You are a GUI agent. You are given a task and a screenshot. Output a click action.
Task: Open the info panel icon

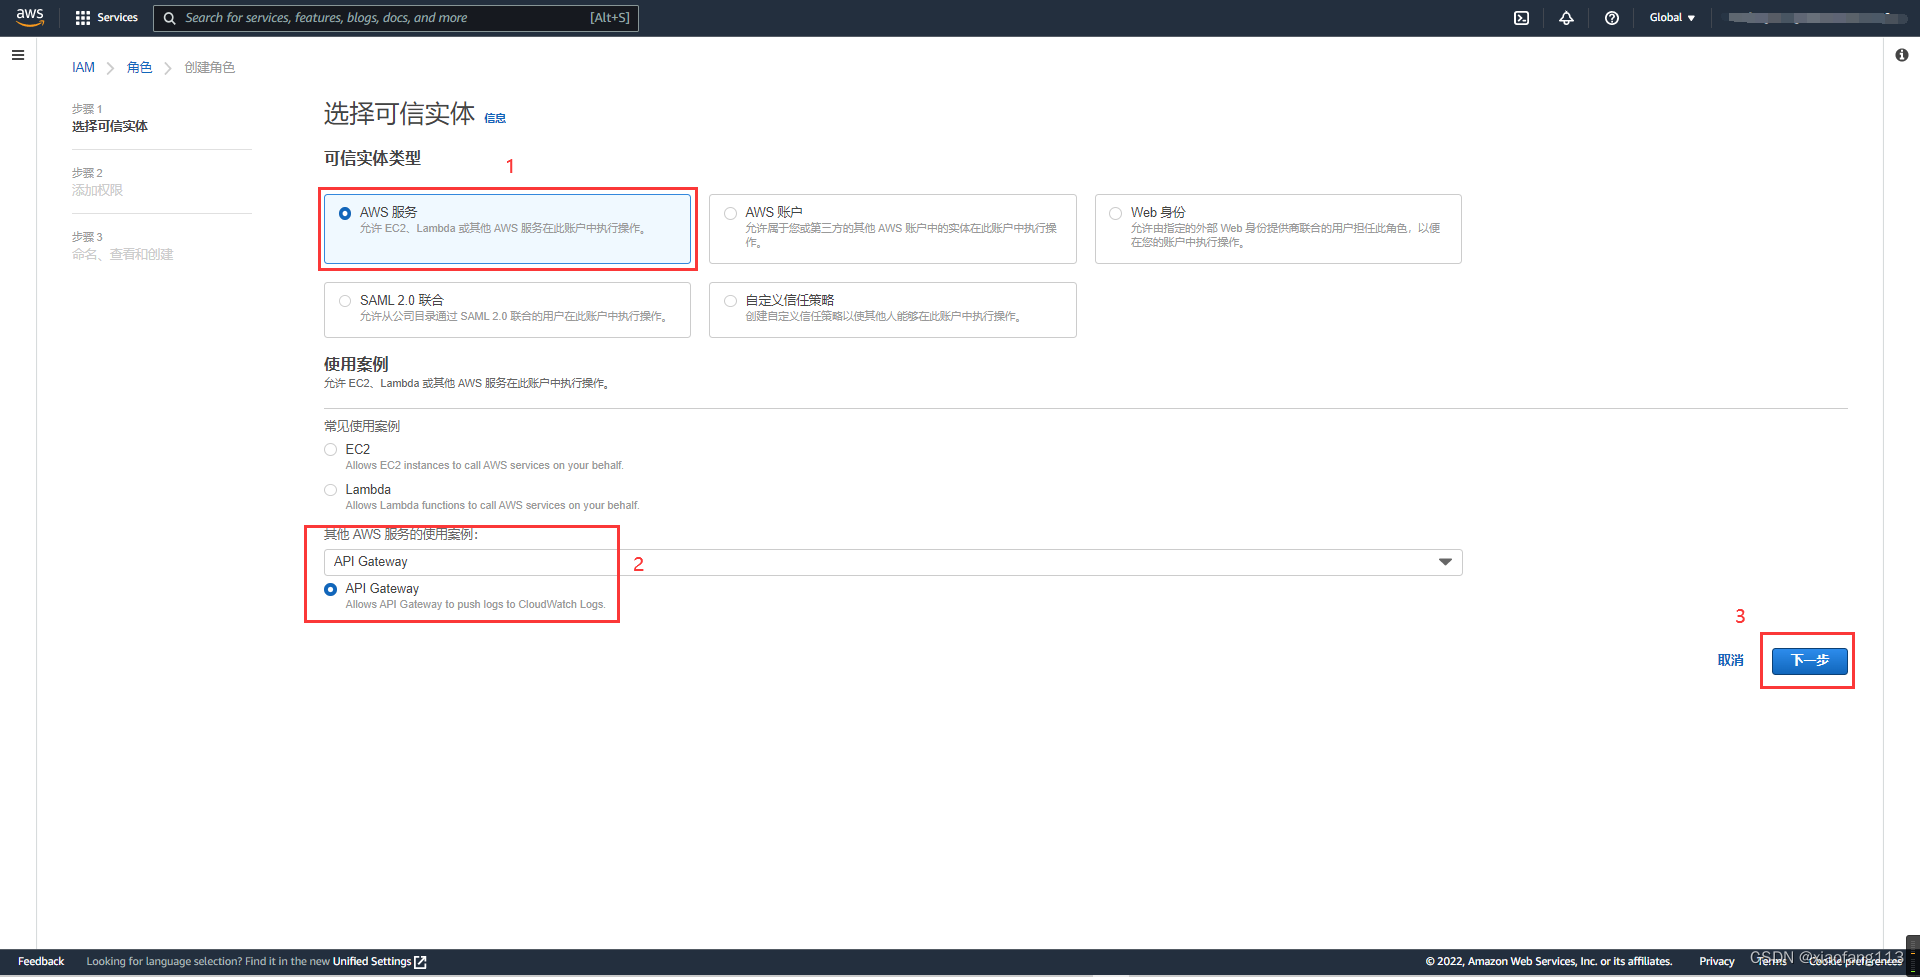1901,55
